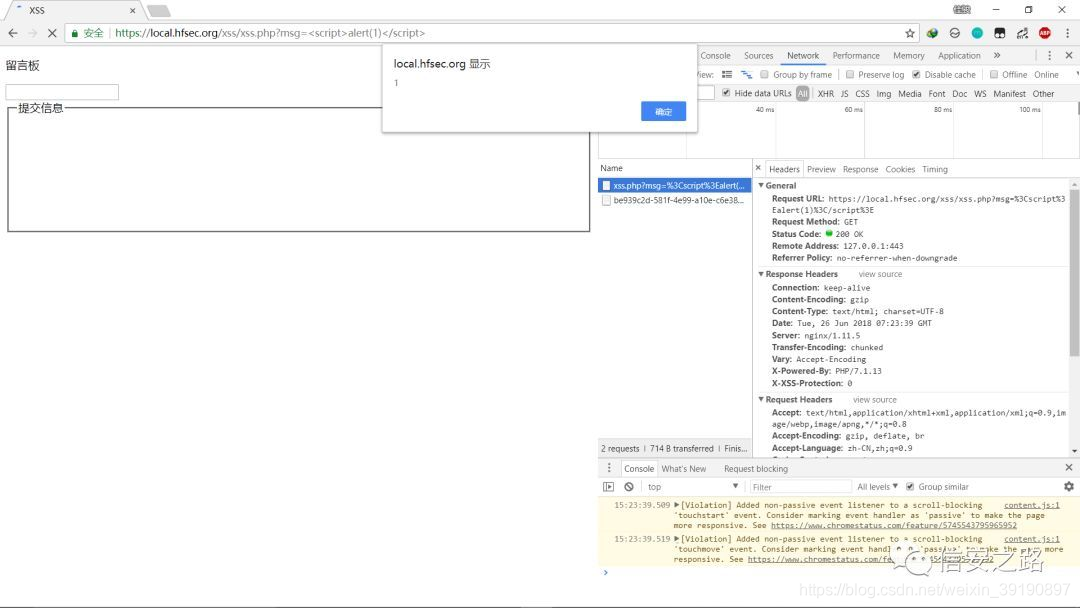Click the teal round extension icon

pos(977,33)
